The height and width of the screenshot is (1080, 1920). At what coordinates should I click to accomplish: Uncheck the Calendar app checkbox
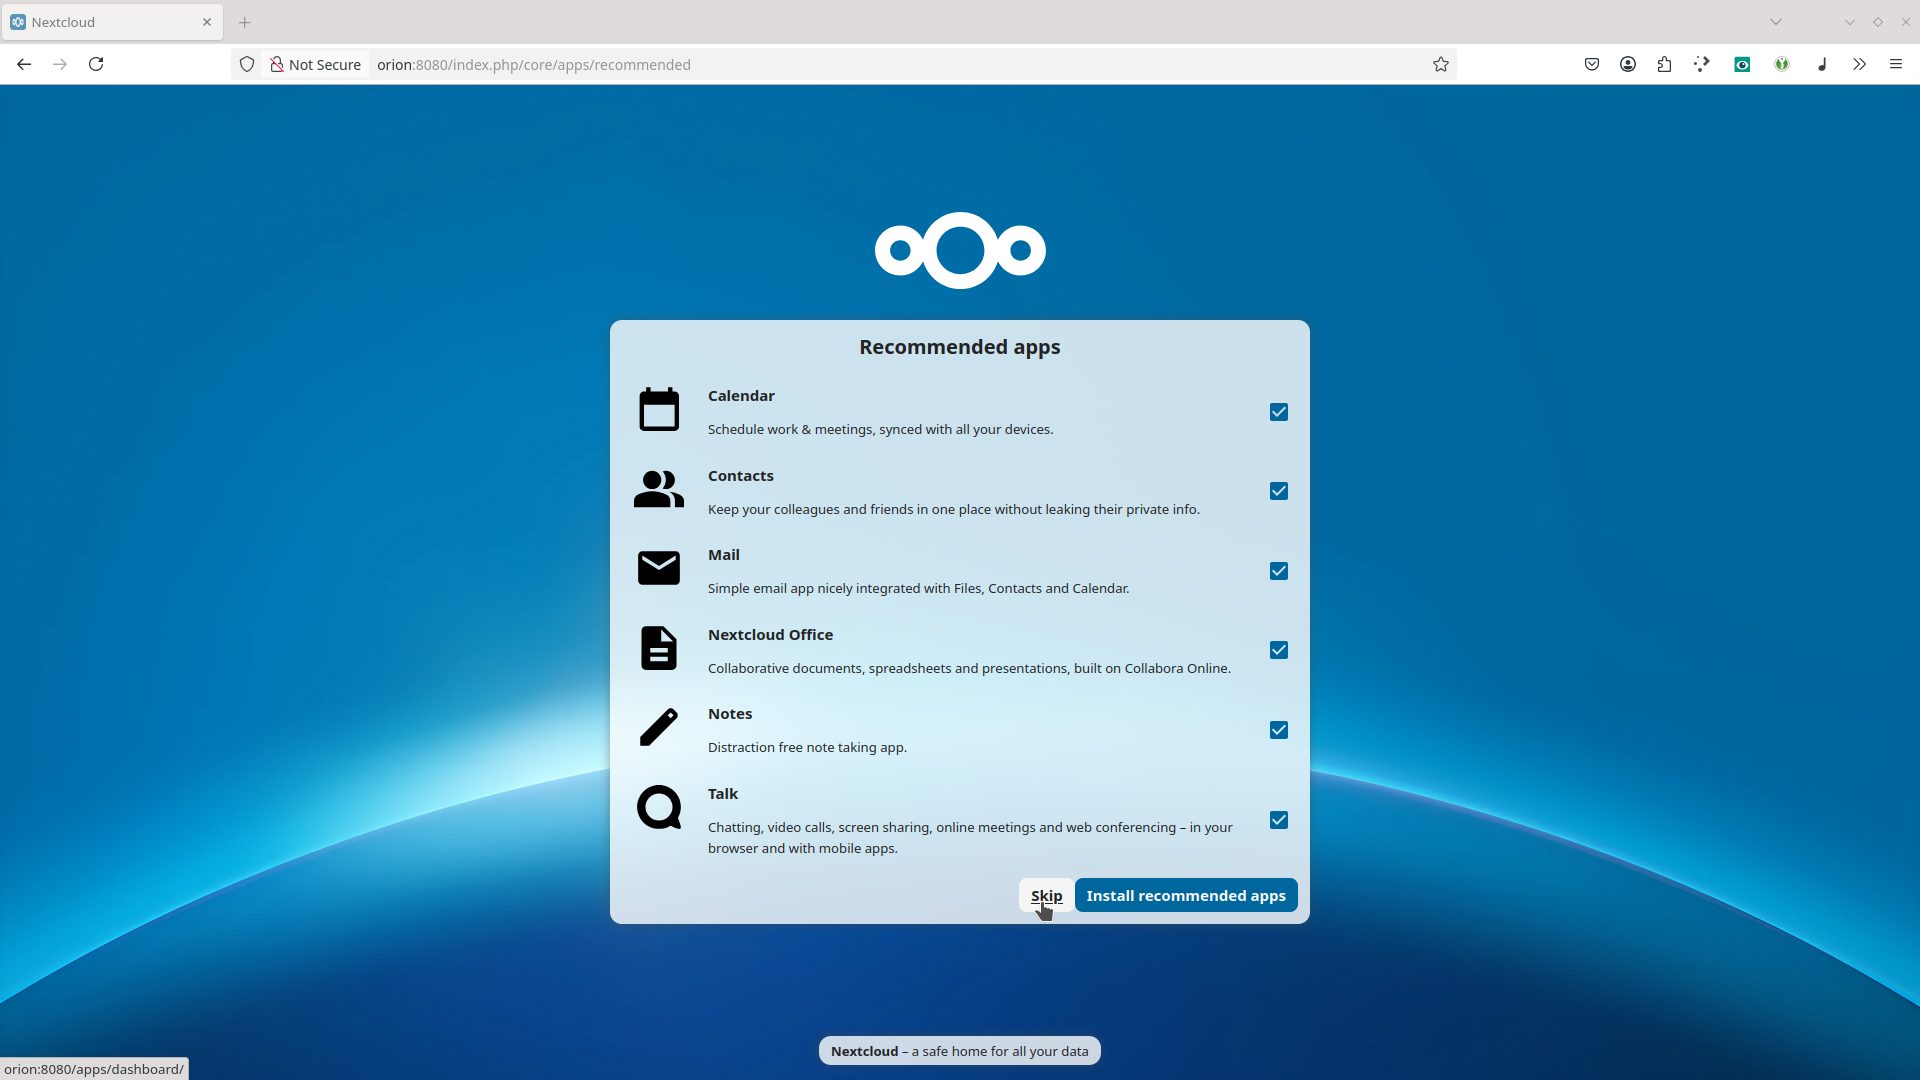tap(1279, 412)
